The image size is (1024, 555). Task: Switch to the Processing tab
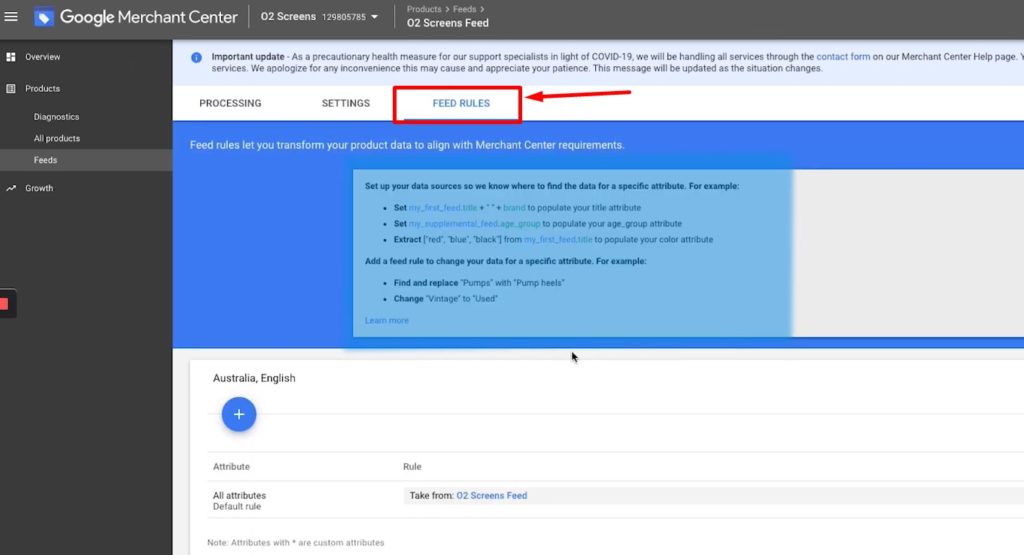(x=230, y=103)
